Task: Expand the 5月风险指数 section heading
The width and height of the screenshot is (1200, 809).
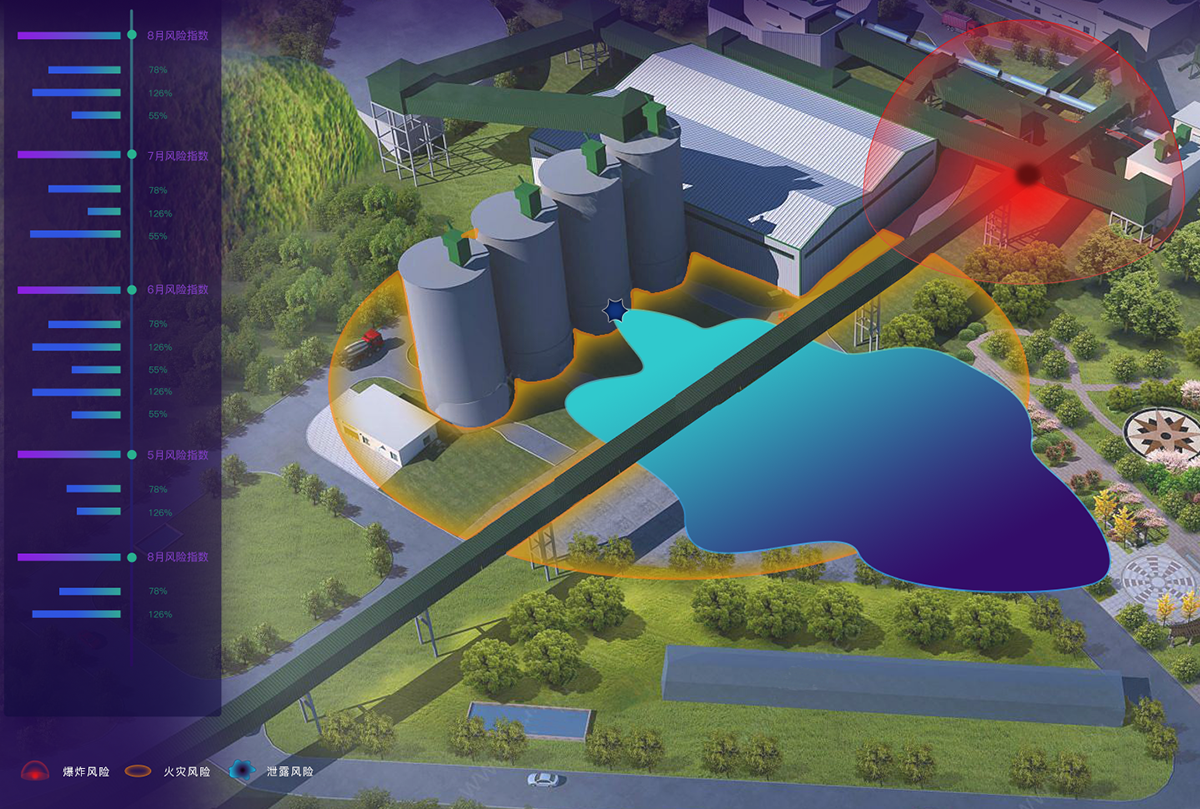Action: point(178,454)
